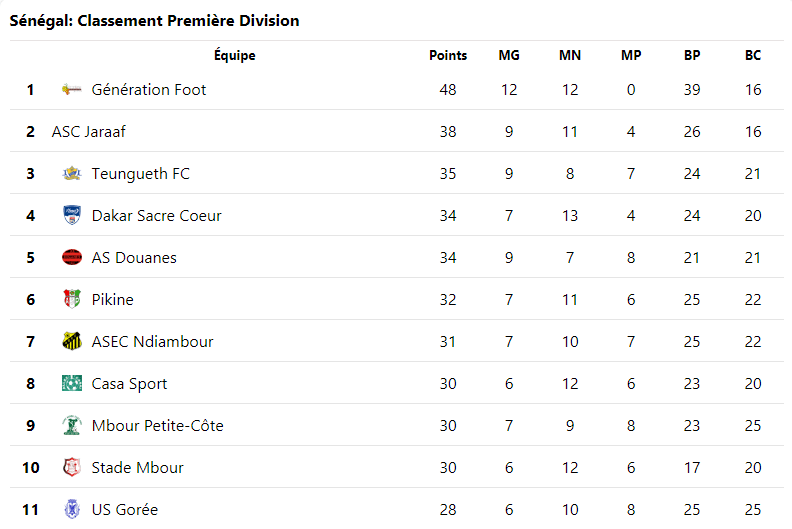Viewport: 792px width, 529px height.
Task: Click the Stade Mbour red crest
Action: (x=71, y=468)
